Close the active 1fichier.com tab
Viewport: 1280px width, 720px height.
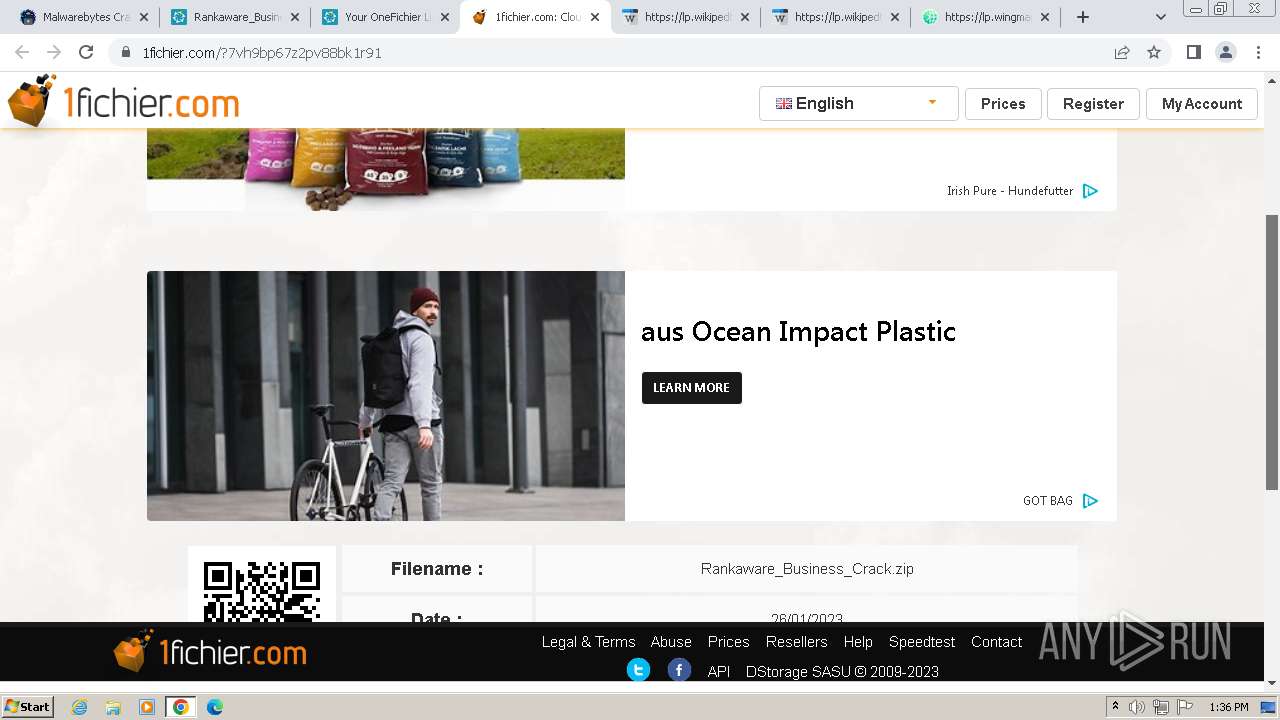[x=595, y=17]
